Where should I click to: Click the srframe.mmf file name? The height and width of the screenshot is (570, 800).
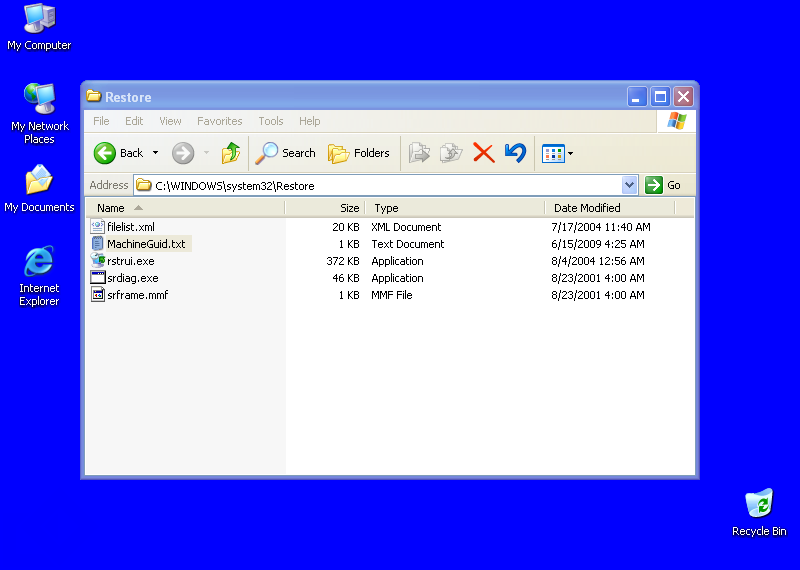point(138,295)
